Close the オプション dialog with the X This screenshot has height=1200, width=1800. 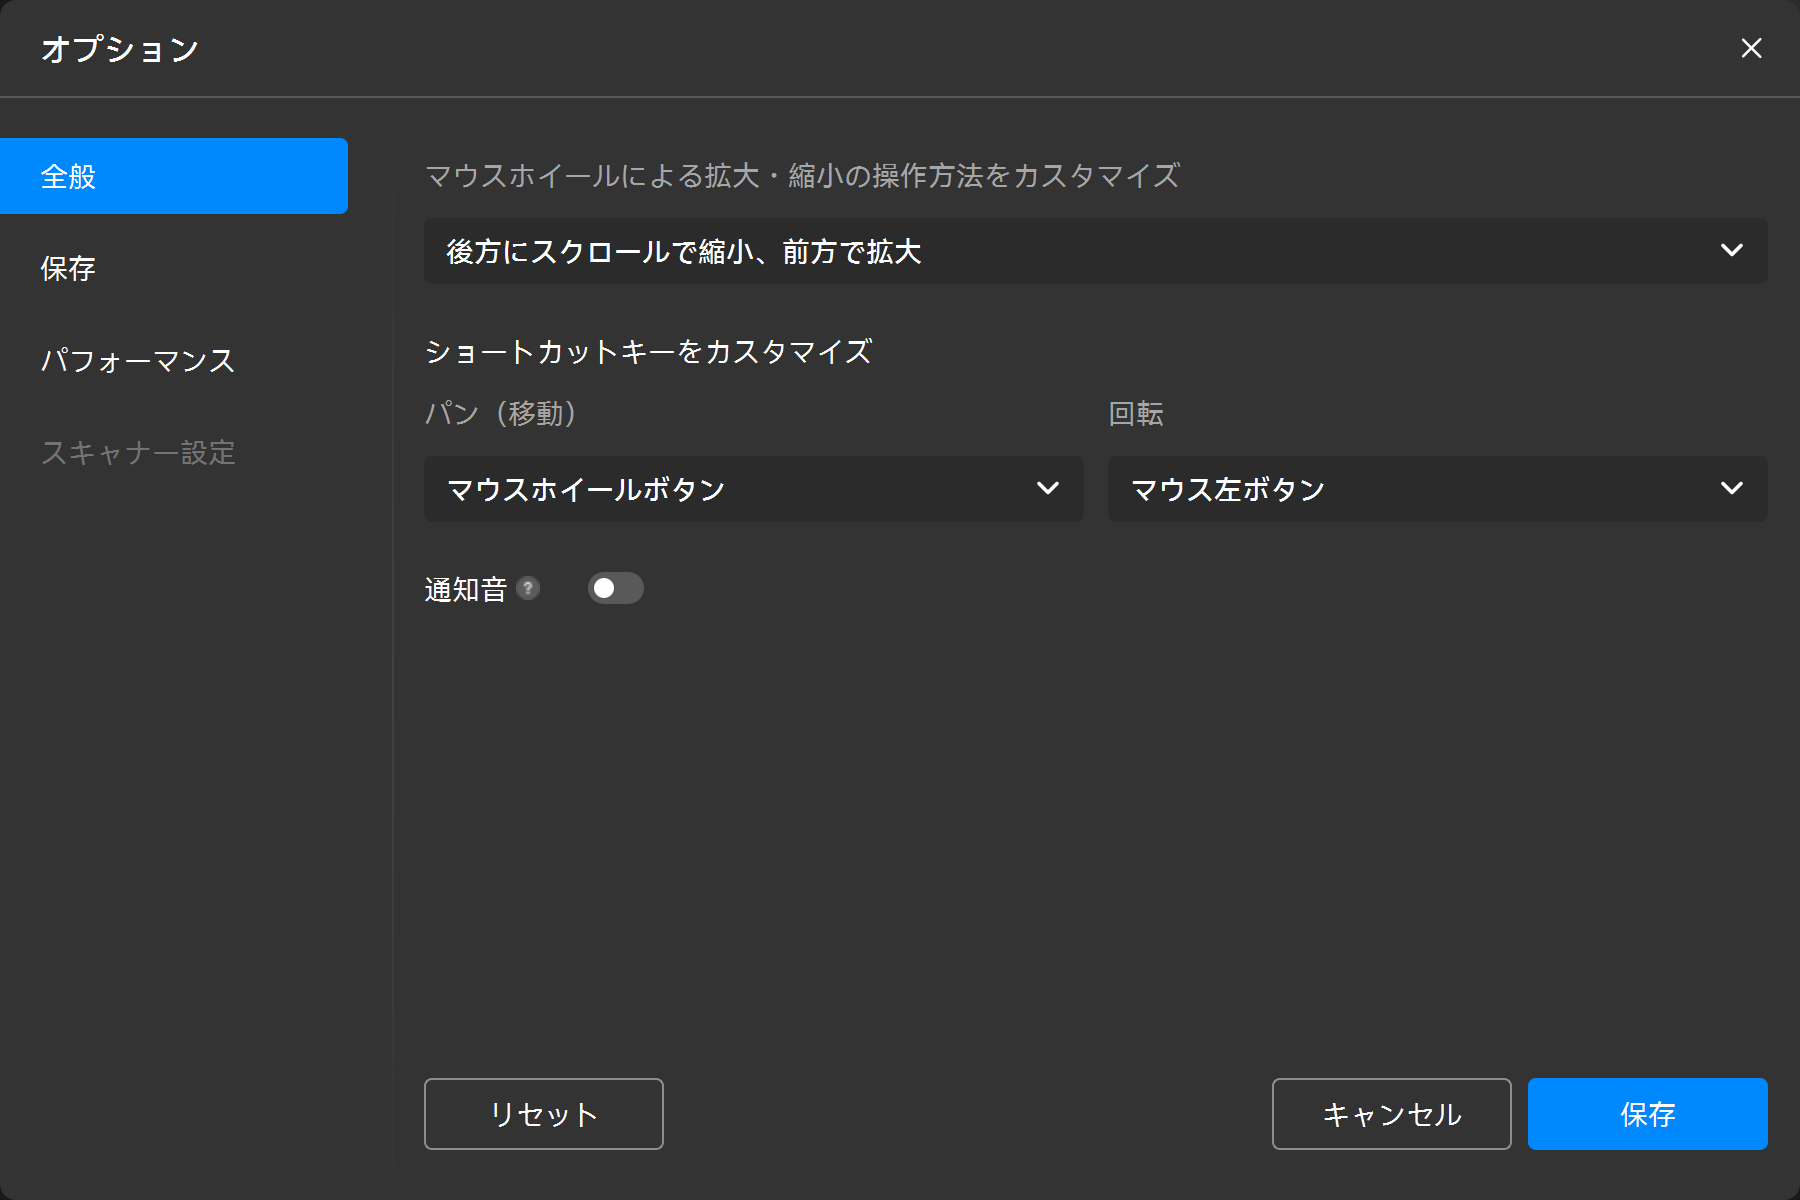[x=1750, y=48]
